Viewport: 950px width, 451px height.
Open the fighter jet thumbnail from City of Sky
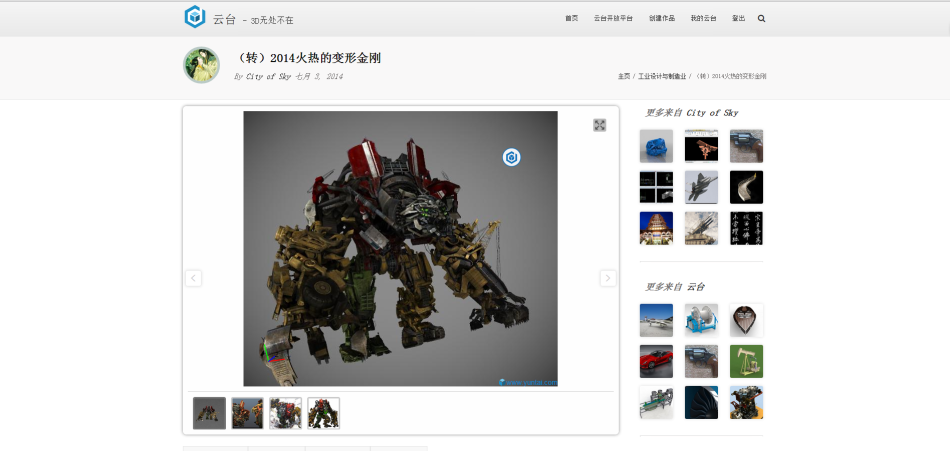(x=701, y=187)
